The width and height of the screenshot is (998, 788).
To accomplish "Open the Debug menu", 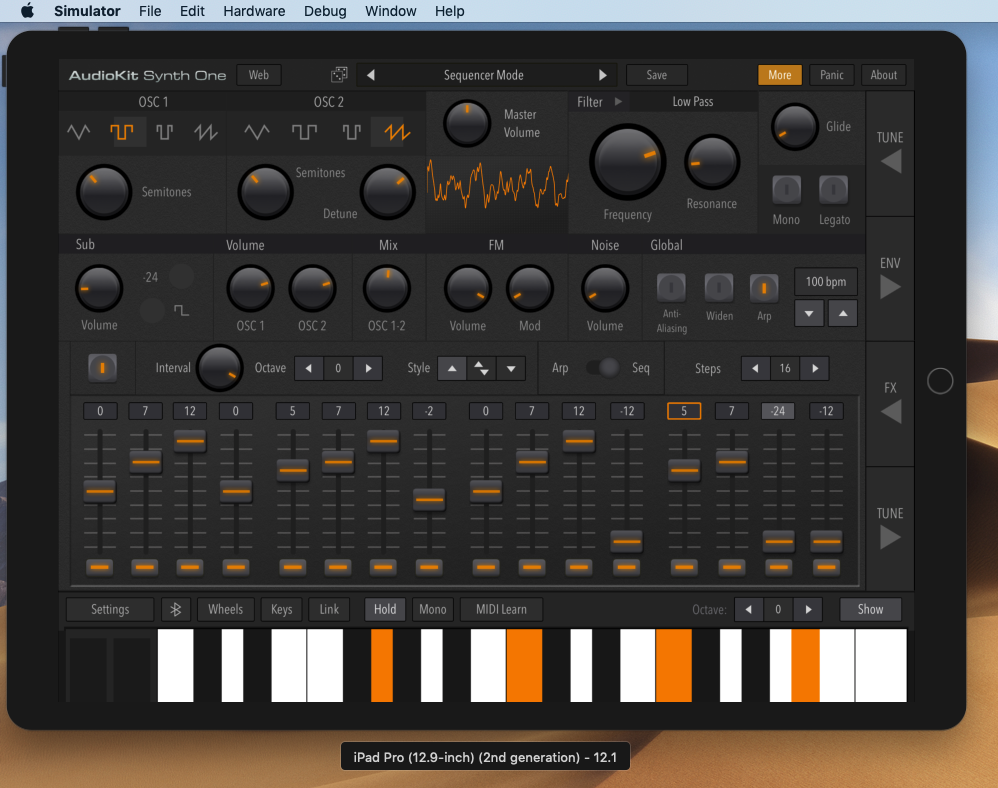I will click(325, 11).
